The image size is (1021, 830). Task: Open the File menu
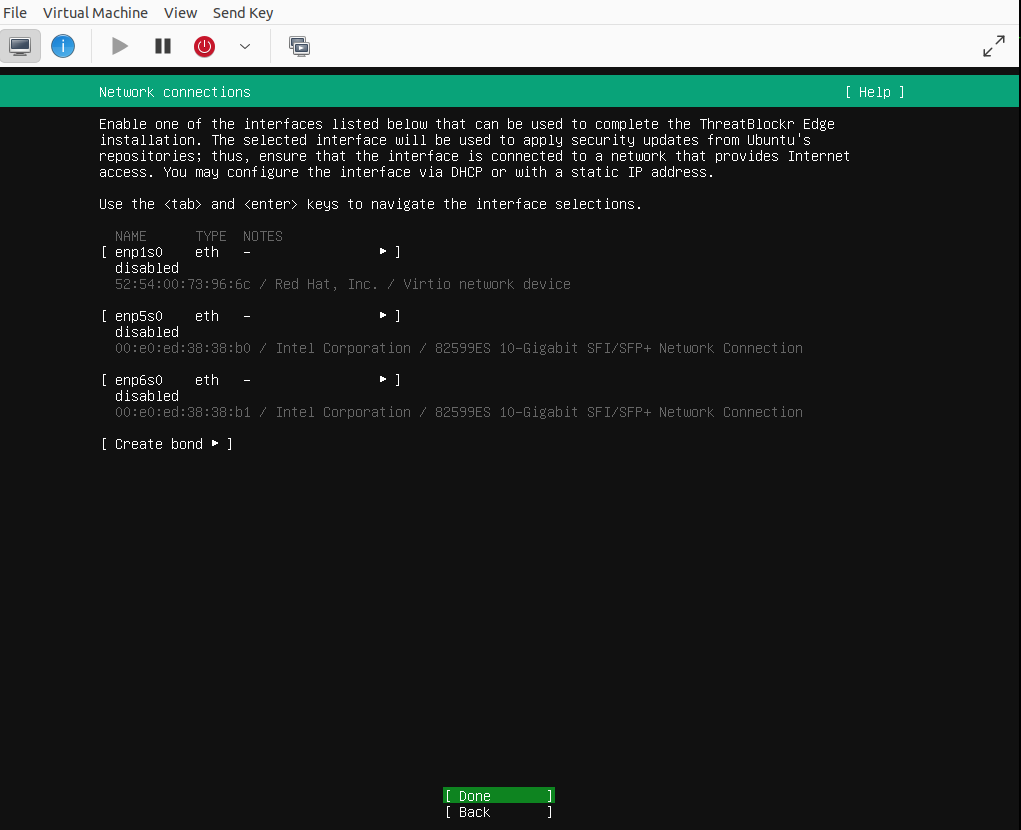15,13
